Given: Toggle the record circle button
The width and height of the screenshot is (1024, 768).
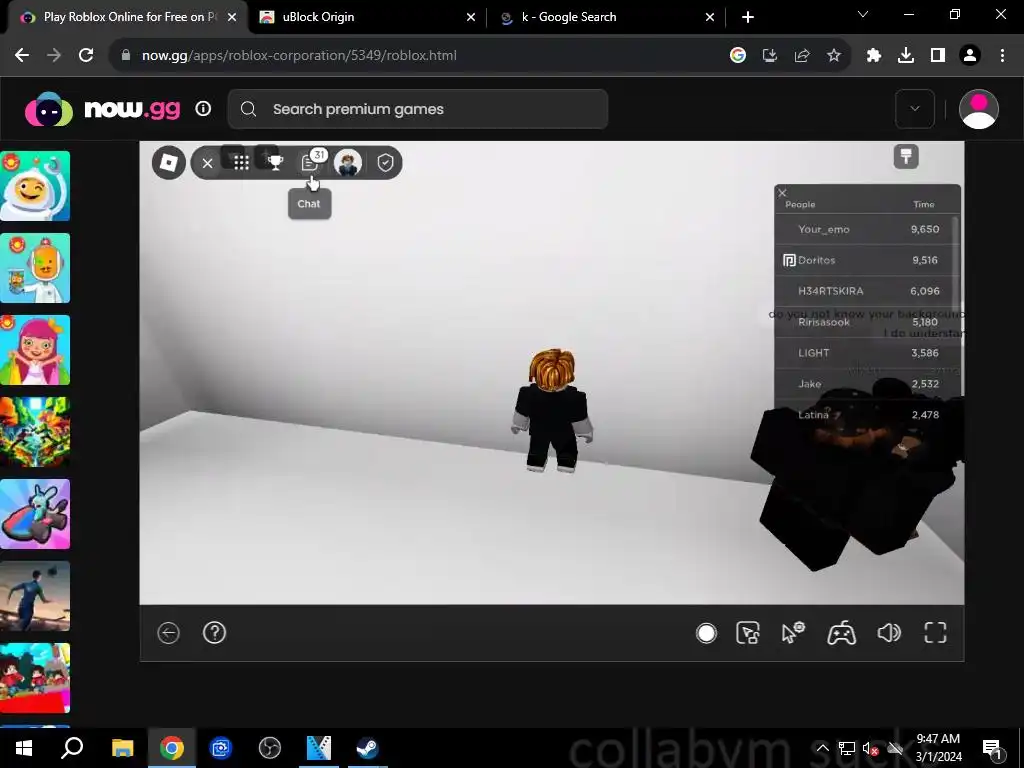Looking at the screenshot, I should [x=706, y=633].
